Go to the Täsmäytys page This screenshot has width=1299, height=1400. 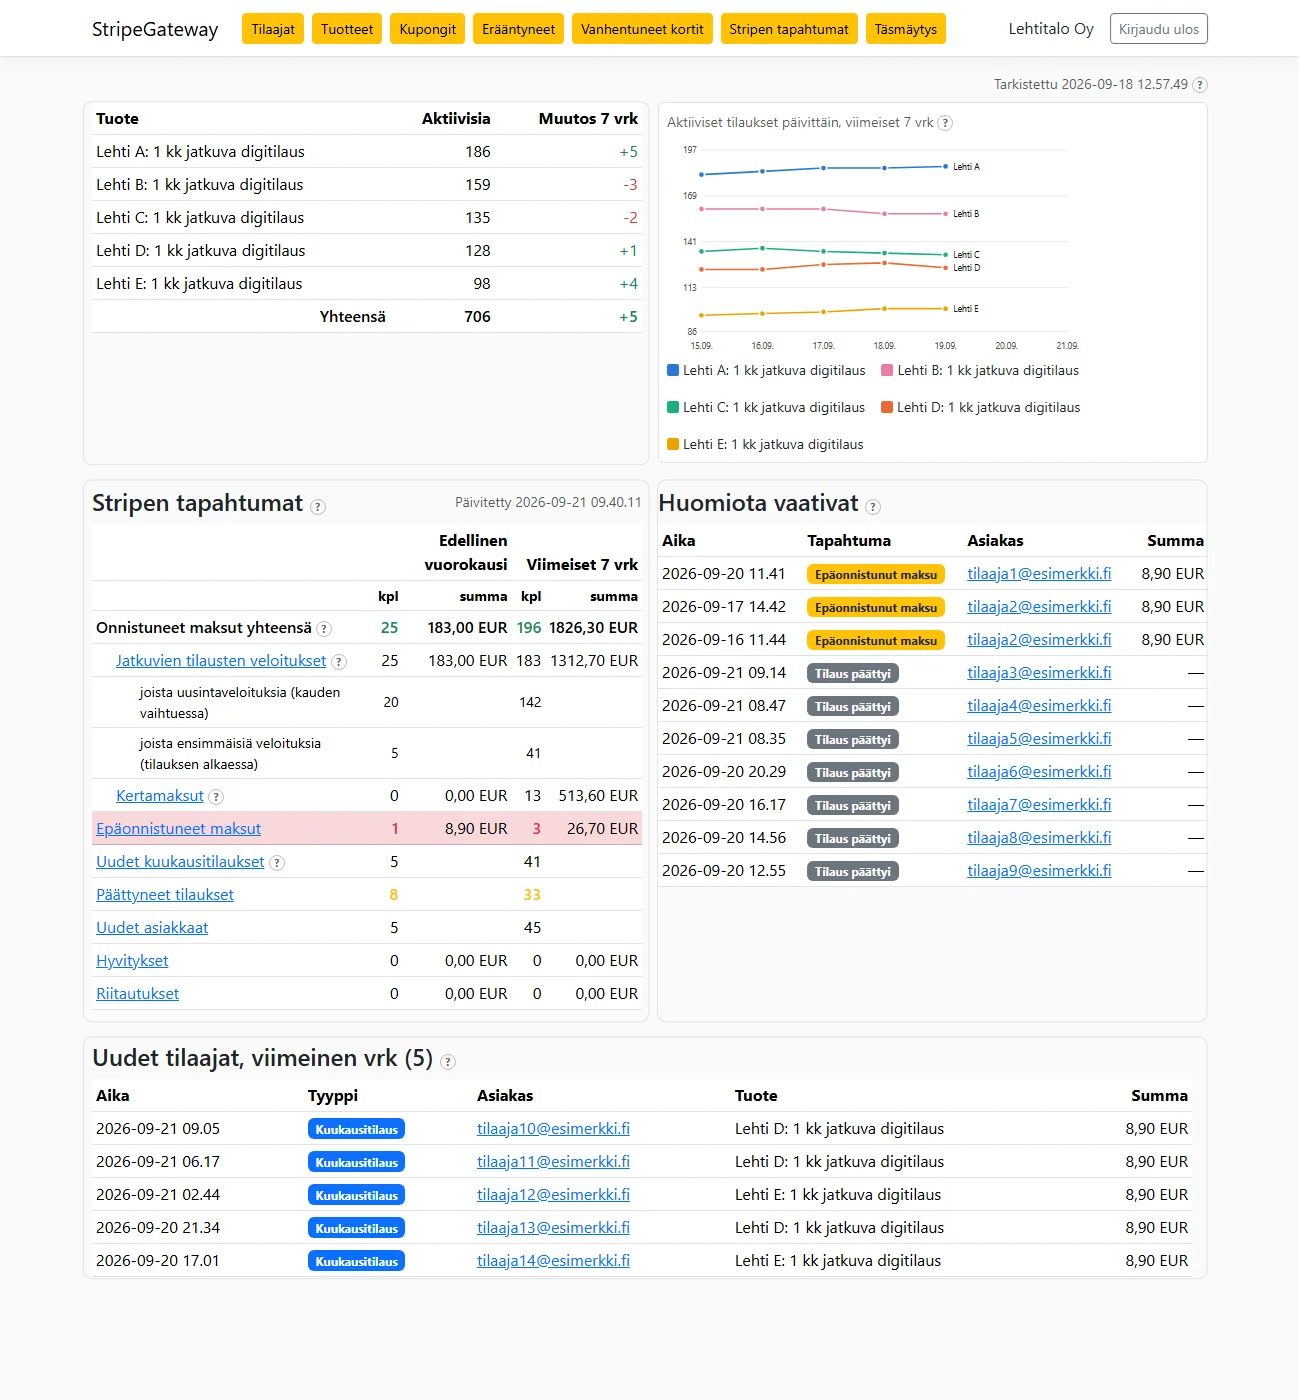click(906, 29)
